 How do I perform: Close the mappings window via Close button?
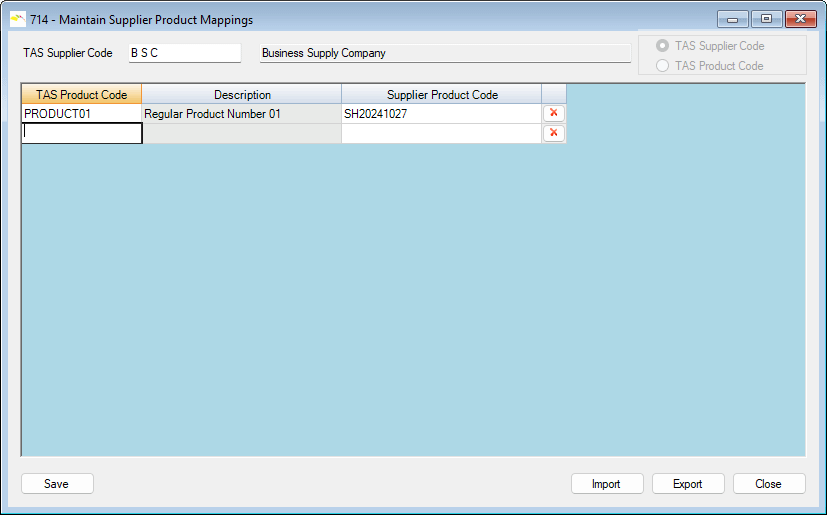click(768, 484)
